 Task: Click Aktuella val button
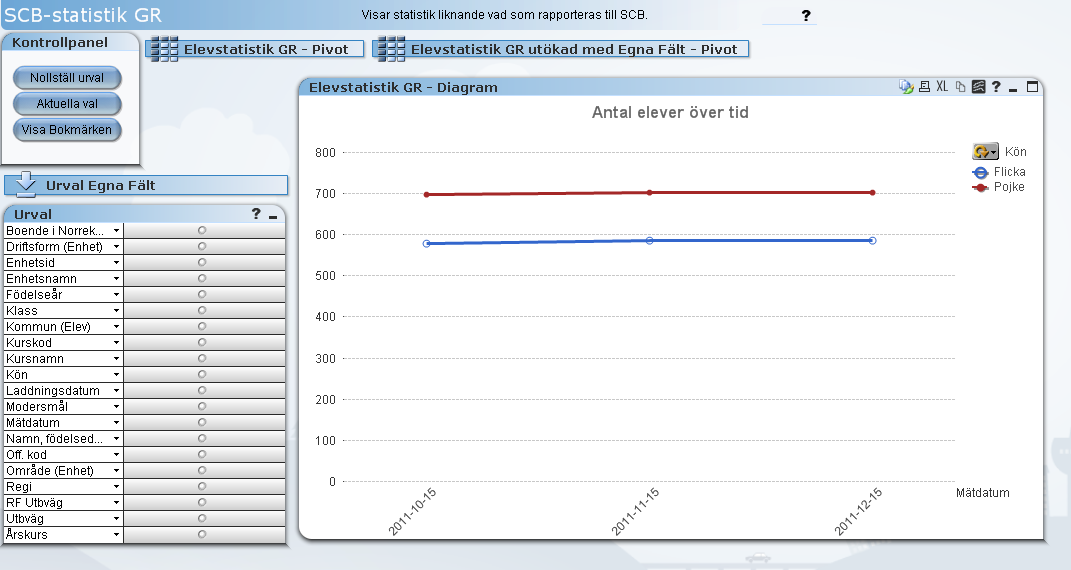tap(67, 104)
